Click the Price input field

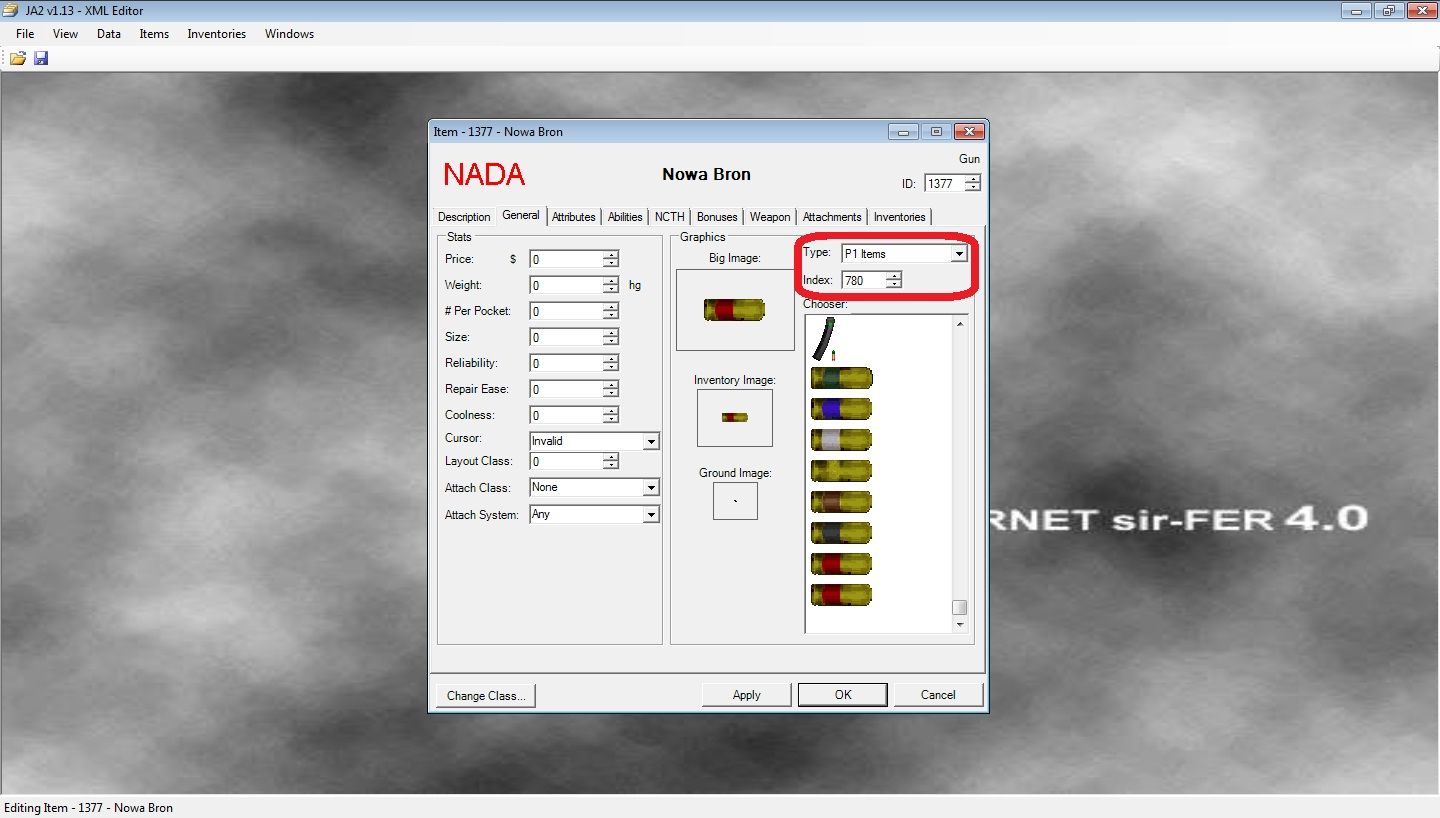[566, 259]
